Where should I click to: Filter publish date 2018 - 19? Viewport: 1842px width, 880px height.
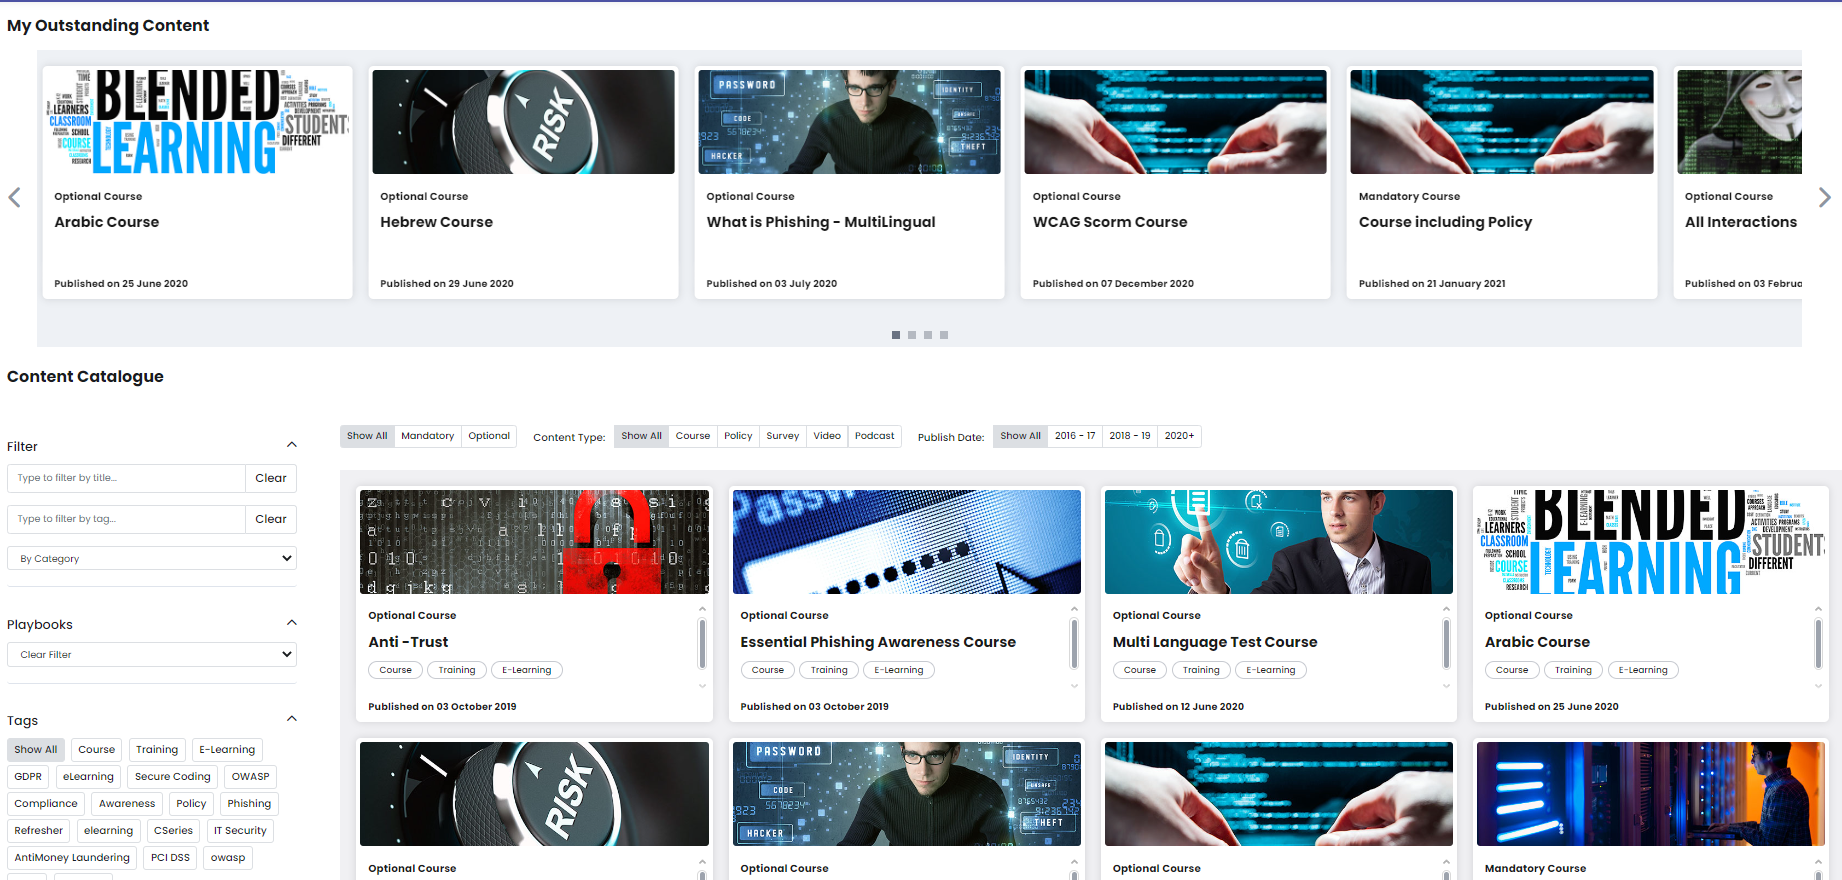click(1130, 436)
